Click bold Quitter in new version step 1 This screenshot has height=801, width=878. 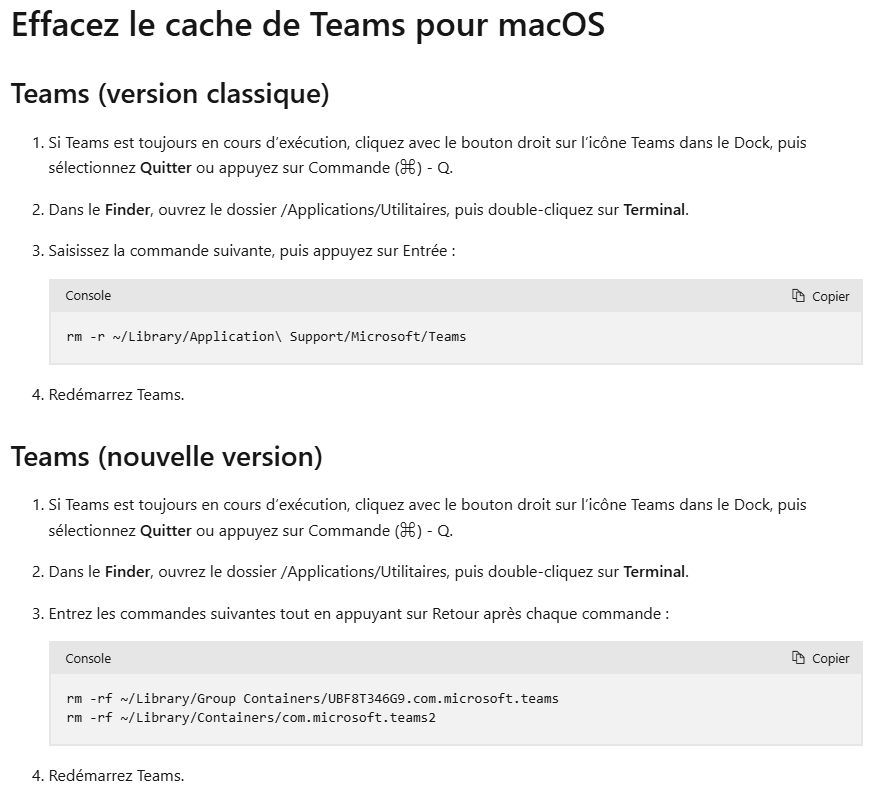[x=166, y=530]
